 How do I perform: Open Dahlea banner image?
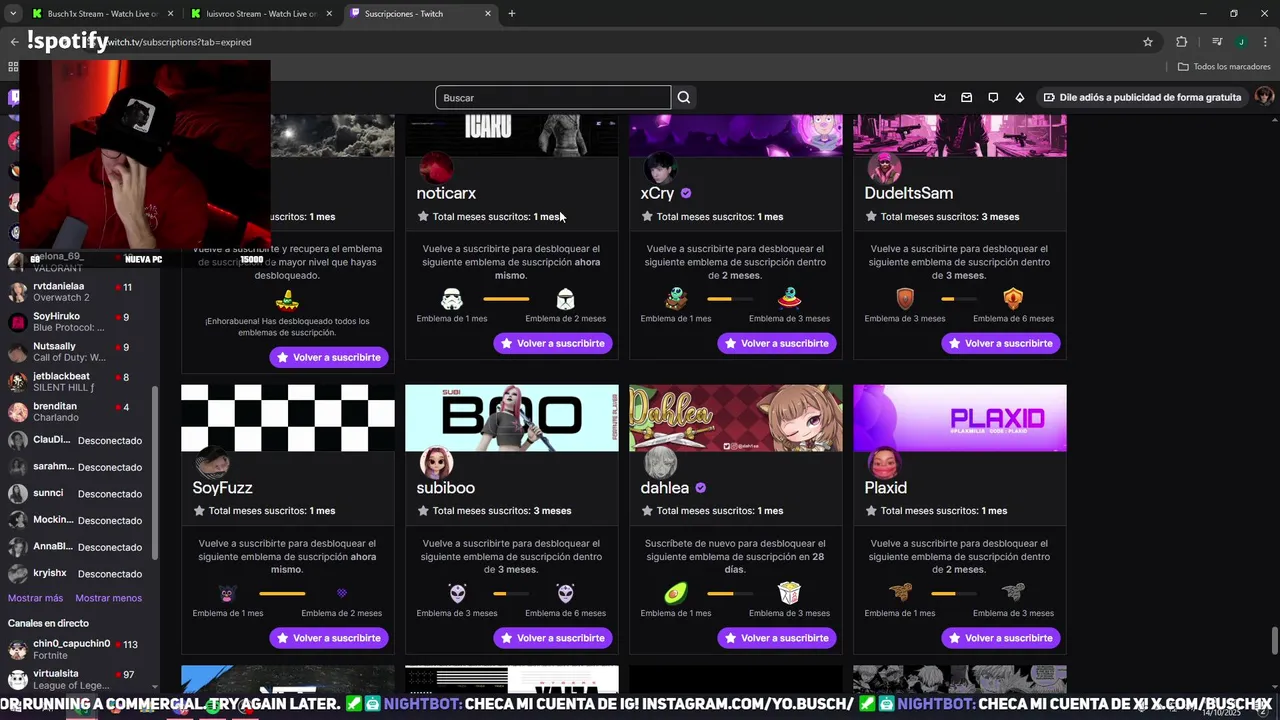tap(736, 418)
